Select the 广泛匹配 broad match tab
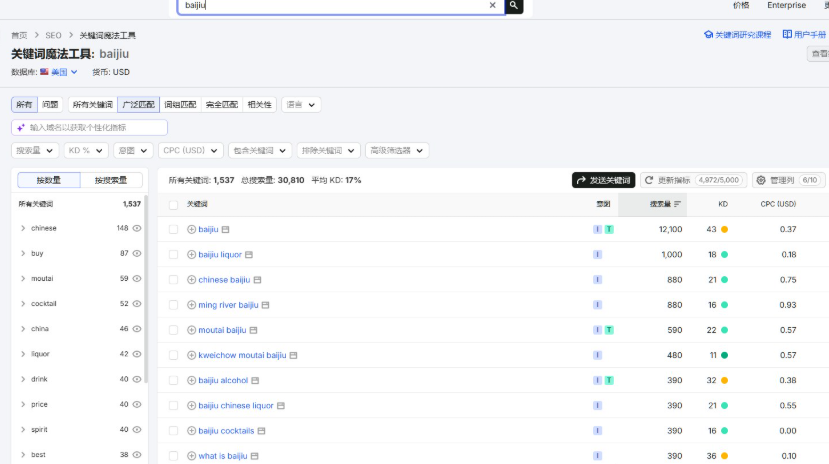This screenshot has height=464, width=829. pos(139,105)
